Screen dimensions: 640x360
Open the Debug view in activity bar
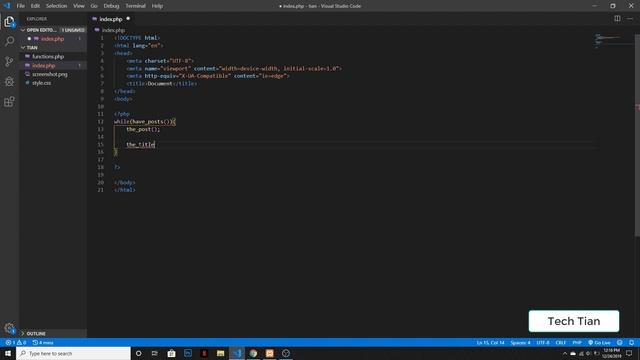pos(9,82)
